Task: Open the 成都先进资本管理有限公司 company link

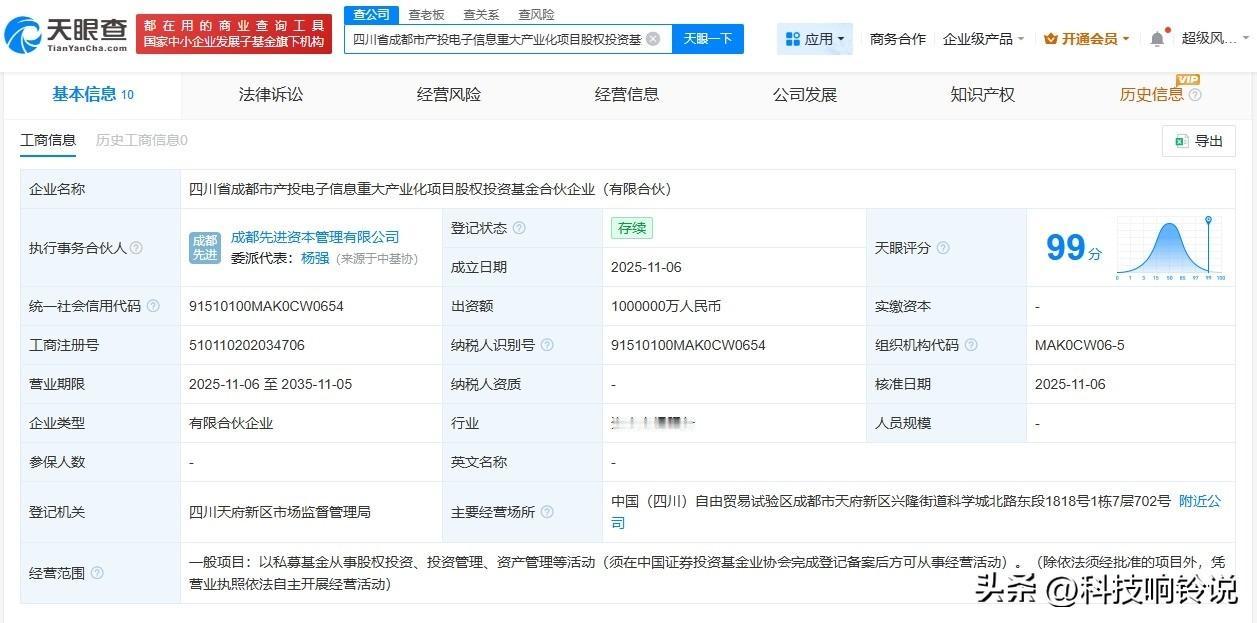Action: (312, 237)
